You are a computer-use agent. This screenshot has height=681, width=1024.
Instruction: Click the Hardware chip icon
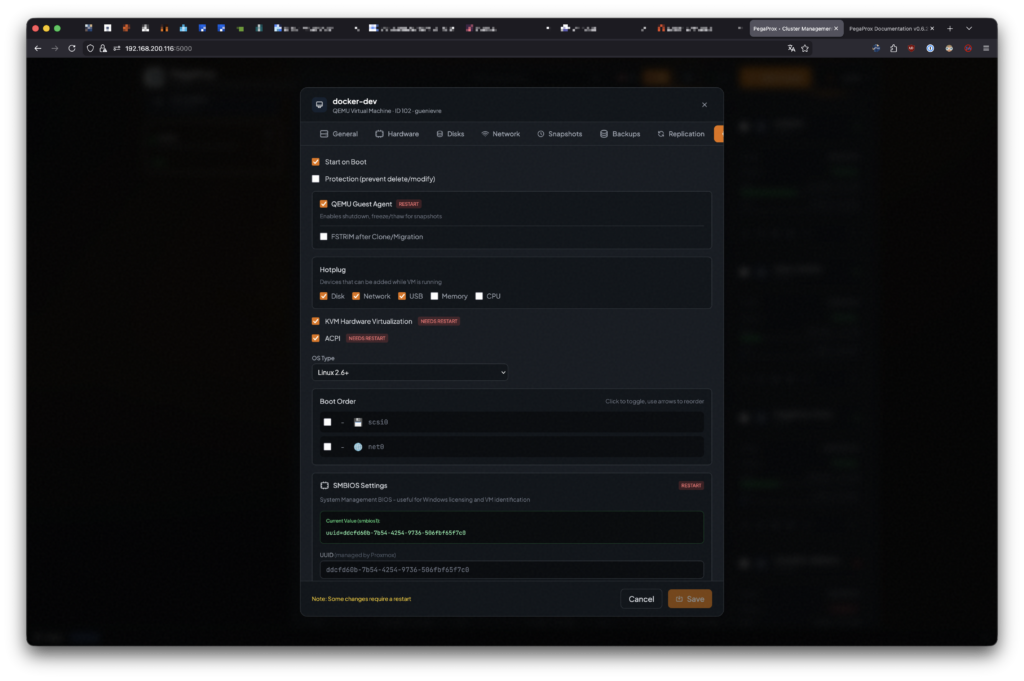pyautogui.click(x=380, y=134)
